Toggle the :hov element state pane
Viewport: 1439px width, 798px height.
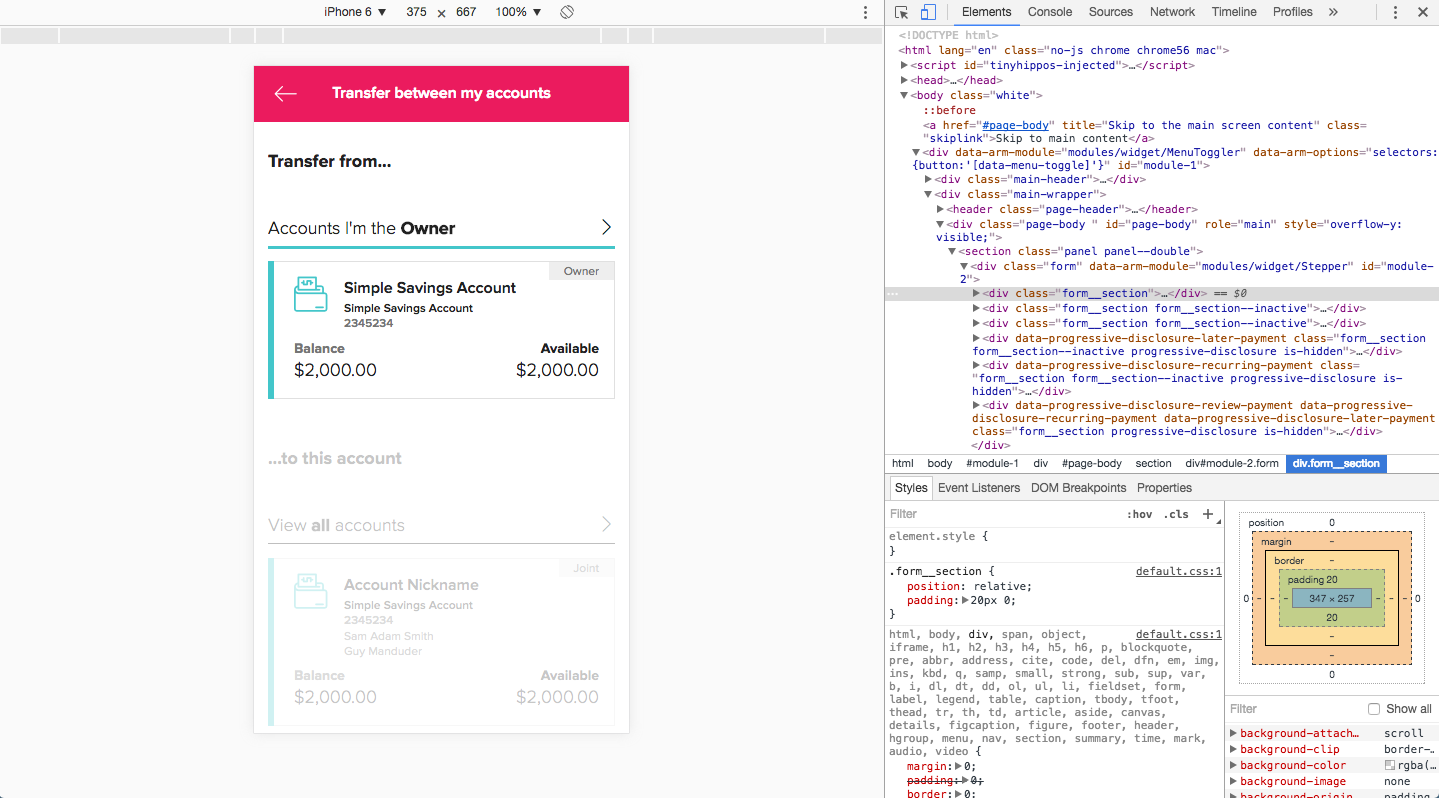[x=1139, y=514]
